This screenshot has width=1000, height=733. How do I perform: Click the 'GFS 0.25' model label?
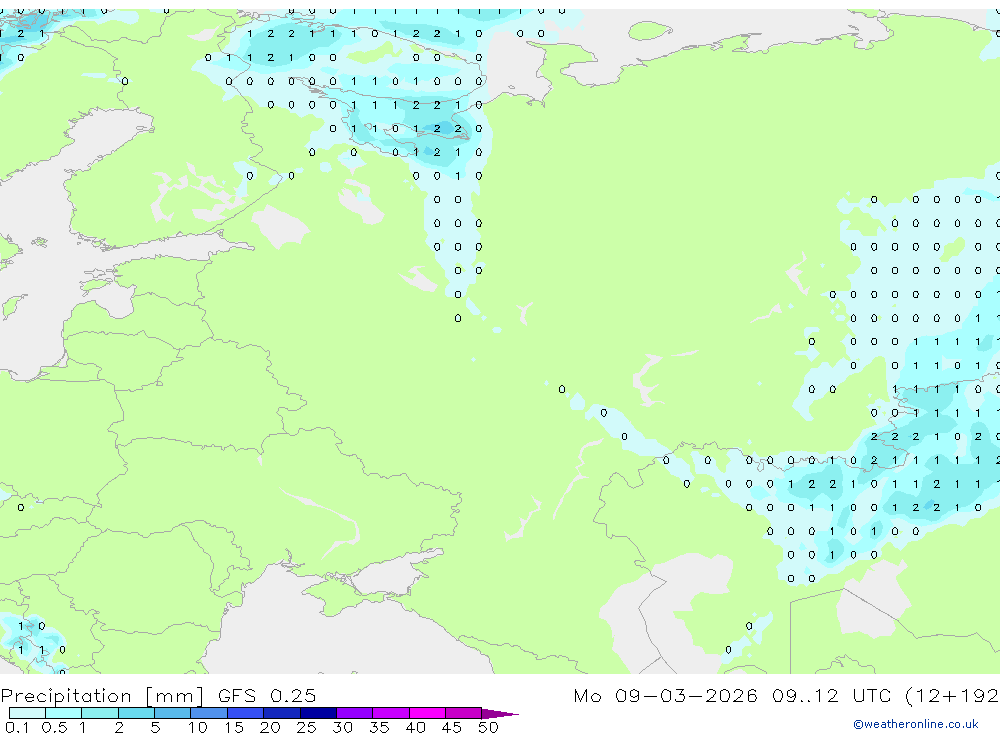(x=267, y=696)
